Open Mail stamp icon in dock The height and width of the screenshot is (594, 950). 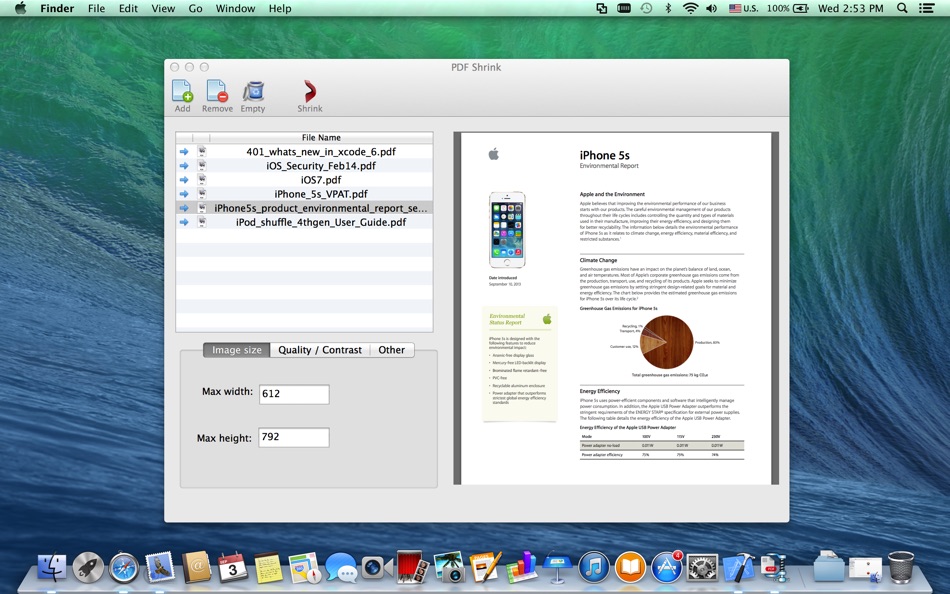point(160,567)
